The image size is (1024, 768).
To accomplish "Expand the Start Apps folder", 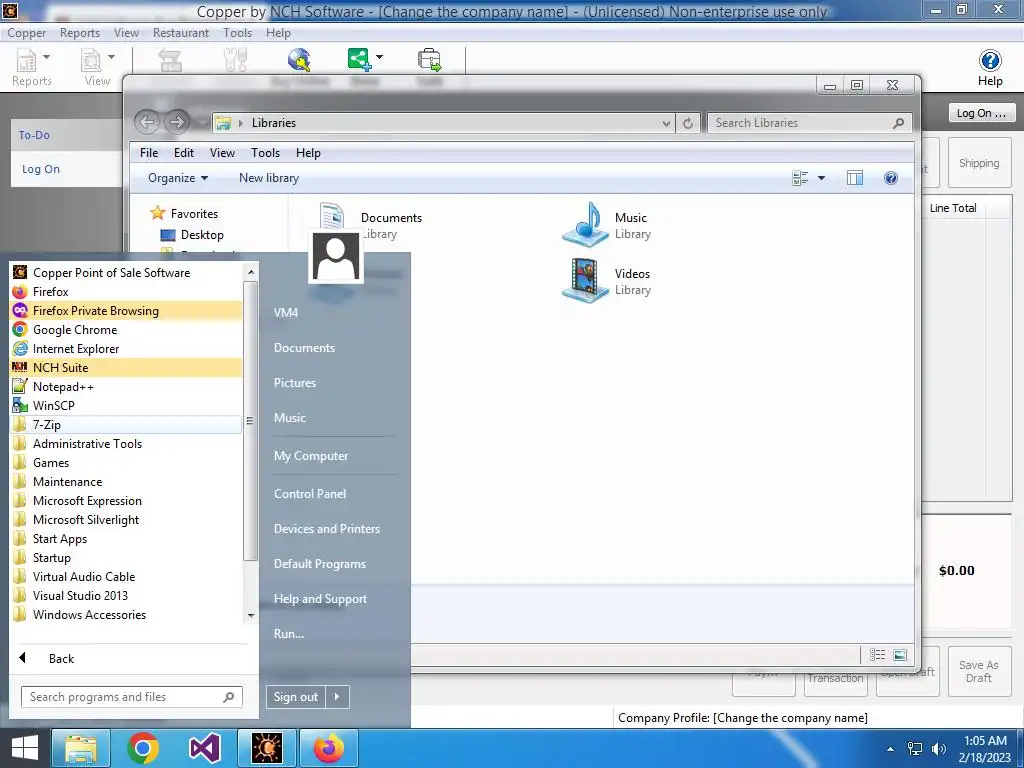I will (x=126, y=538).
